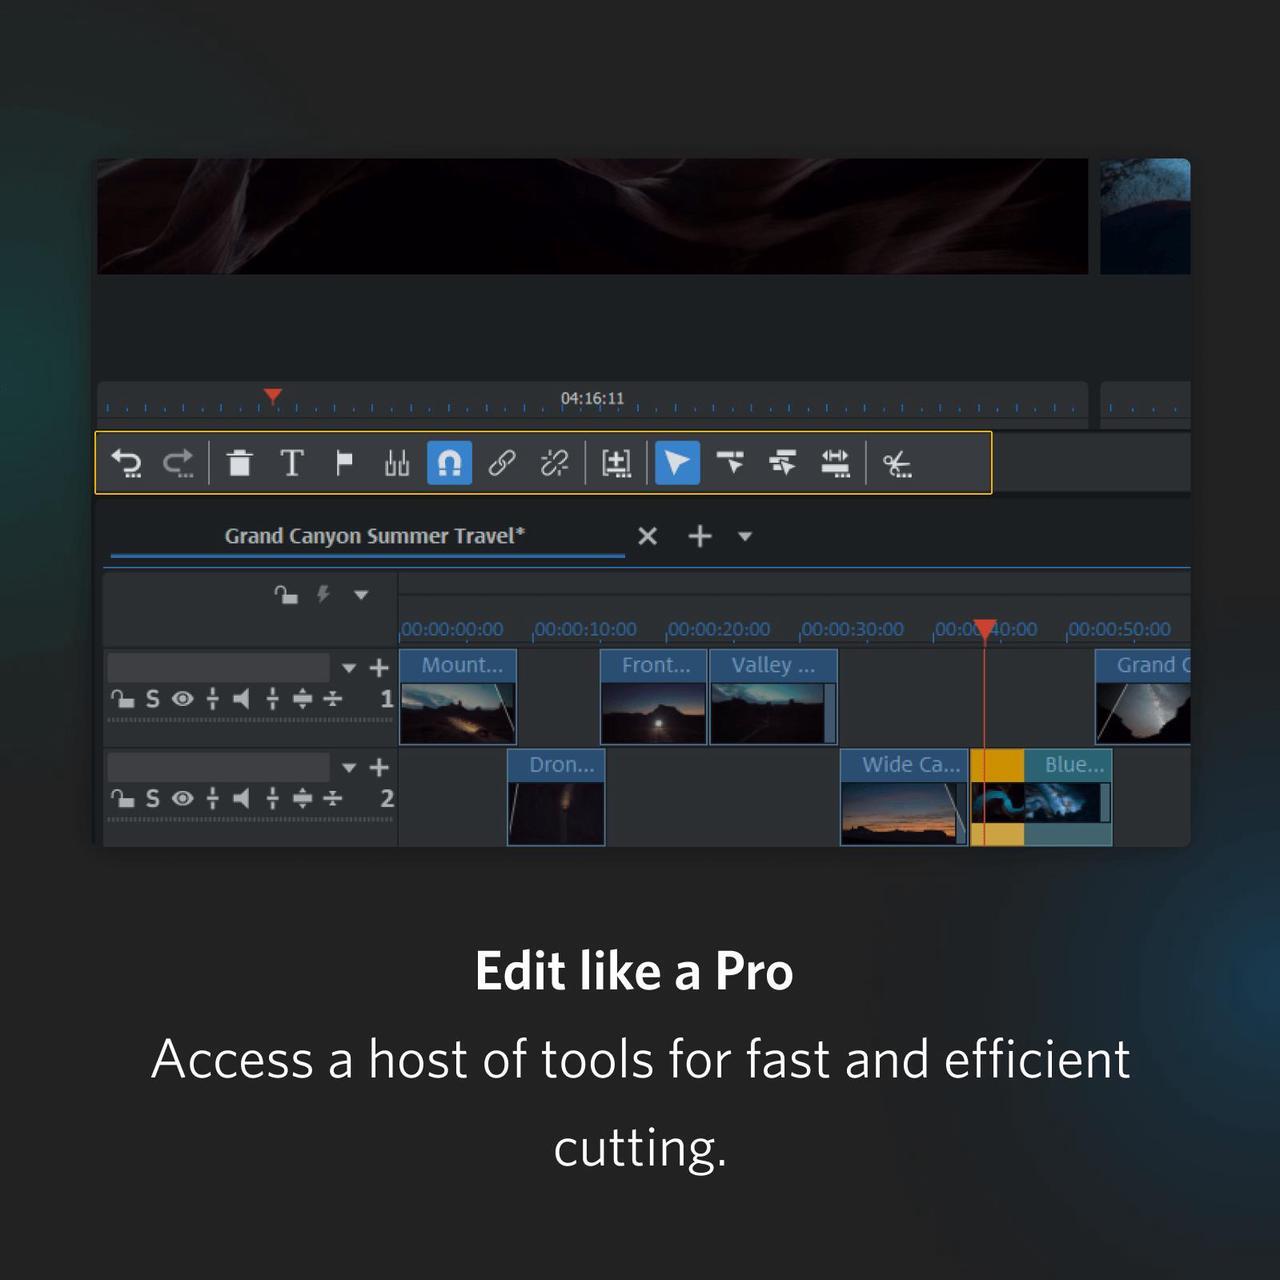
Task: Select the Wide Ca... clip on track 2
Action: tap(904, 797)
